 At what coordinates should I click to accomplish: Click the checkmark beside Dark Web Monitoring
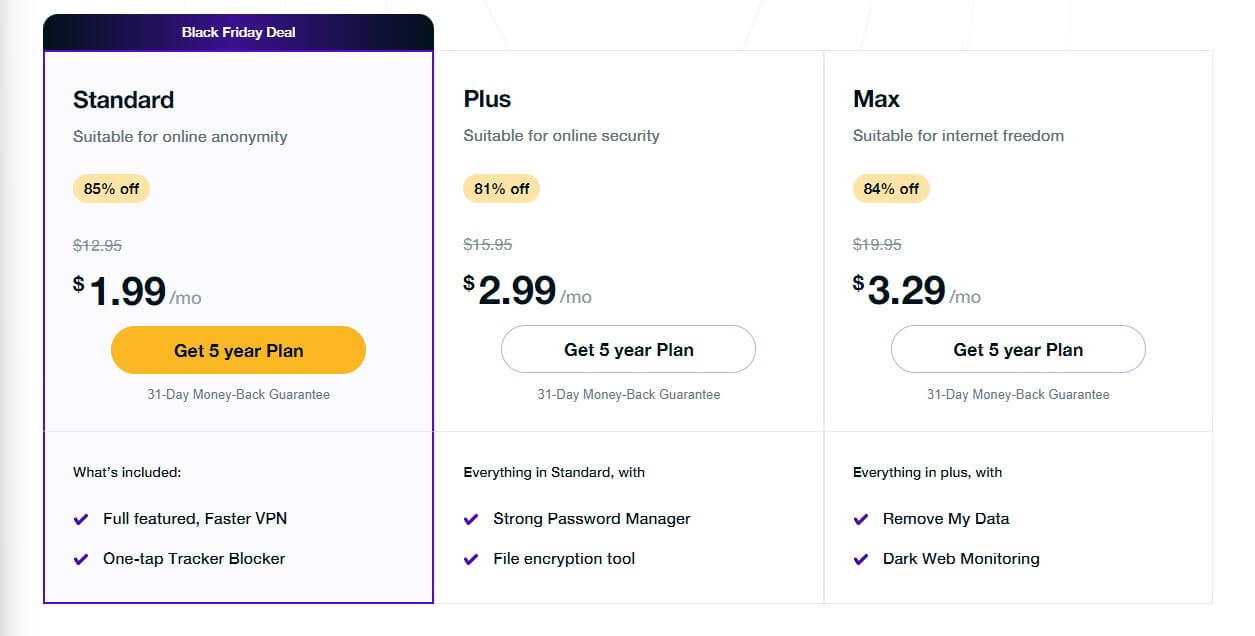click(861, 558)
